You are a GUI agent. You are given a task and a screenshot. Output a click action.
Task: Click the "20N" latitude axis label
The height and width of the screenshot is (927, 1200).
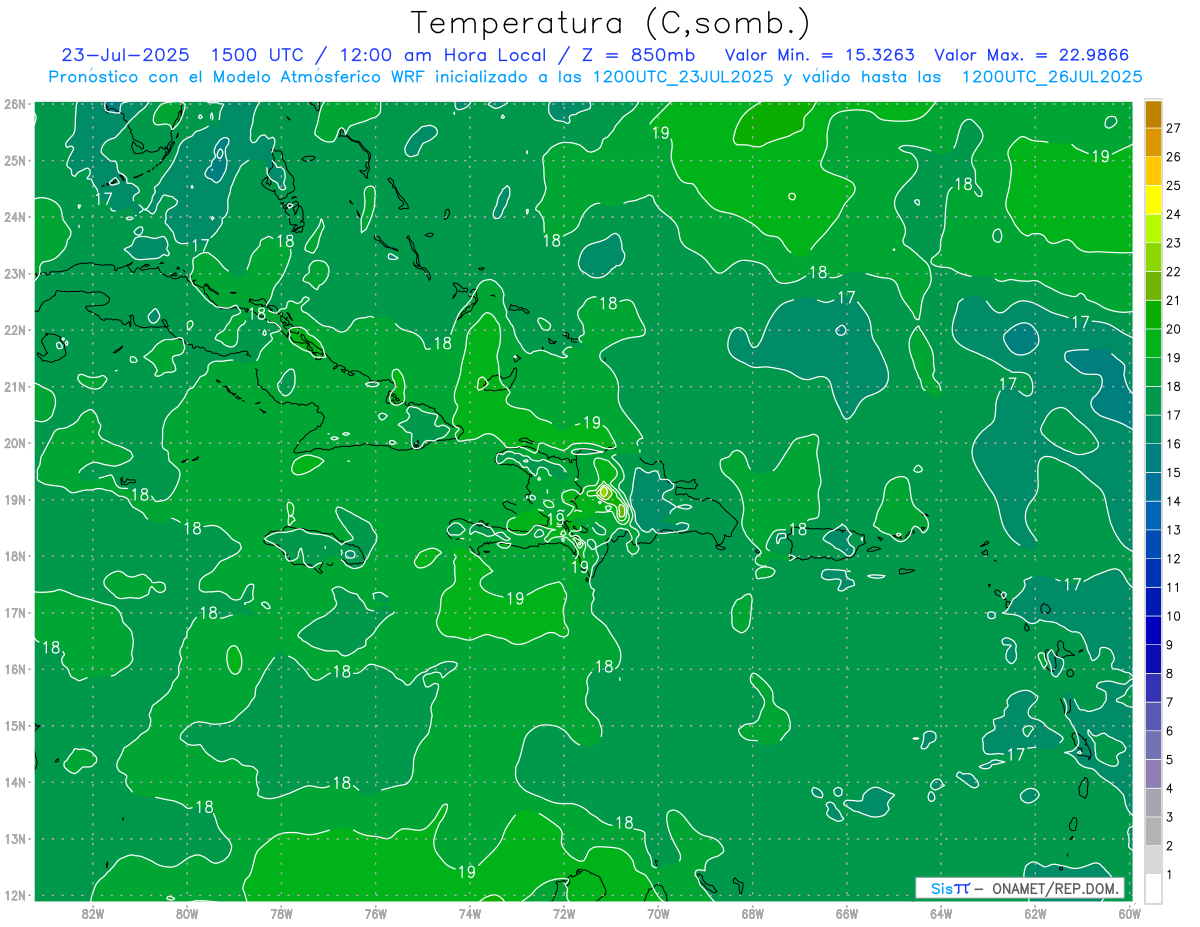[15, 443]
